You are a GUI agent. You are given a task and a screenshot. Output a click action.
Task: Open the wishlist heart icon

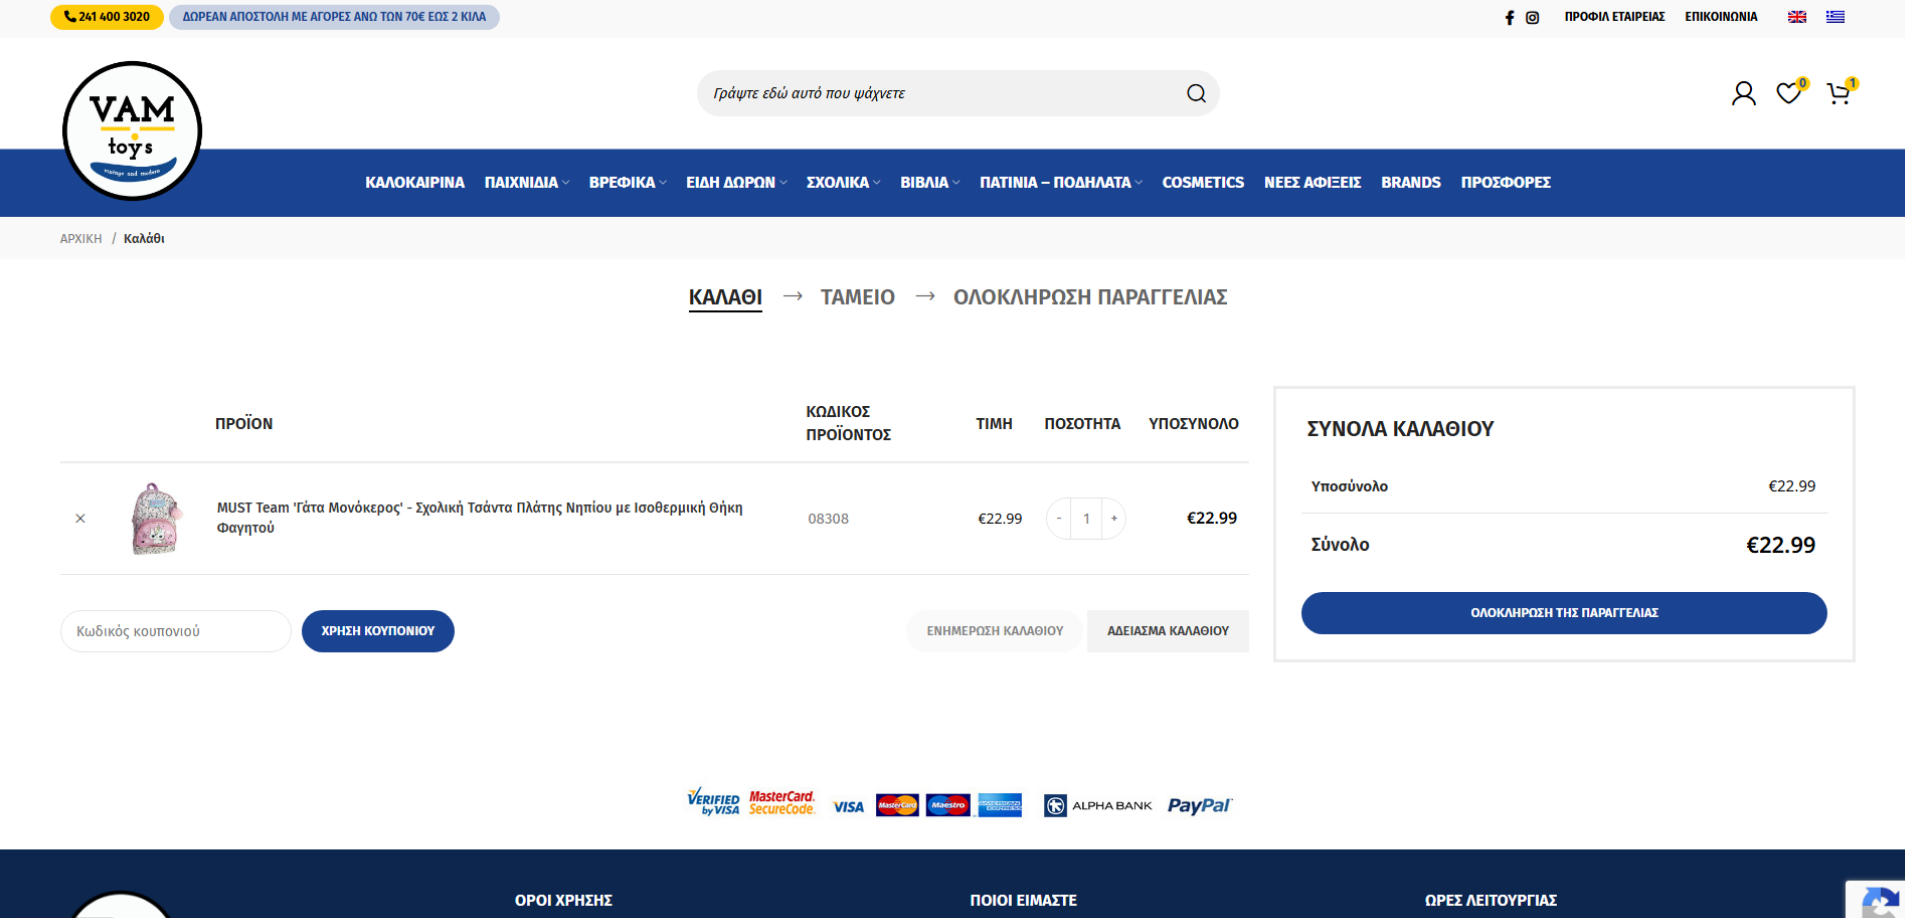[x=1789, y=93]
